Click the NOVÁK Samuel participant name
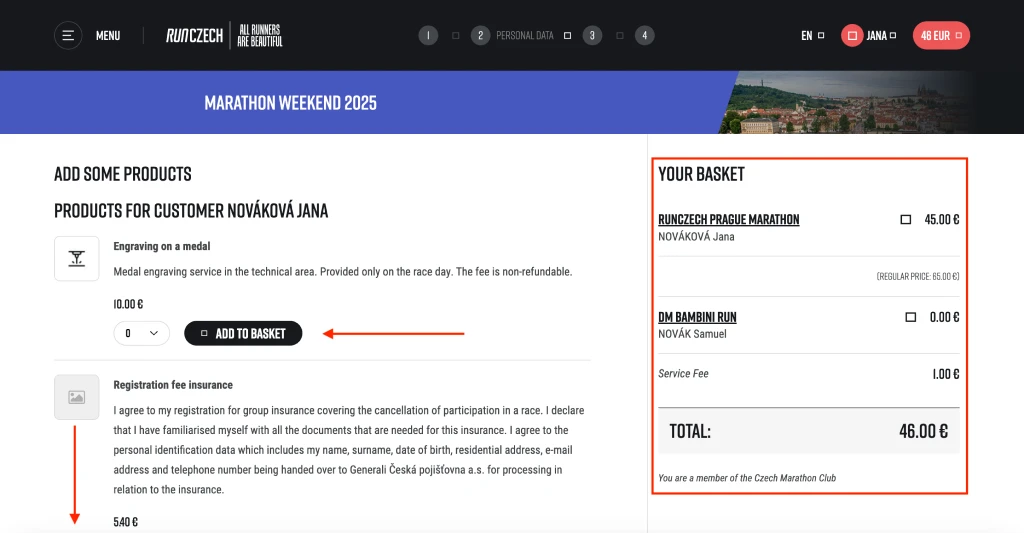 [x=692, y=334]
